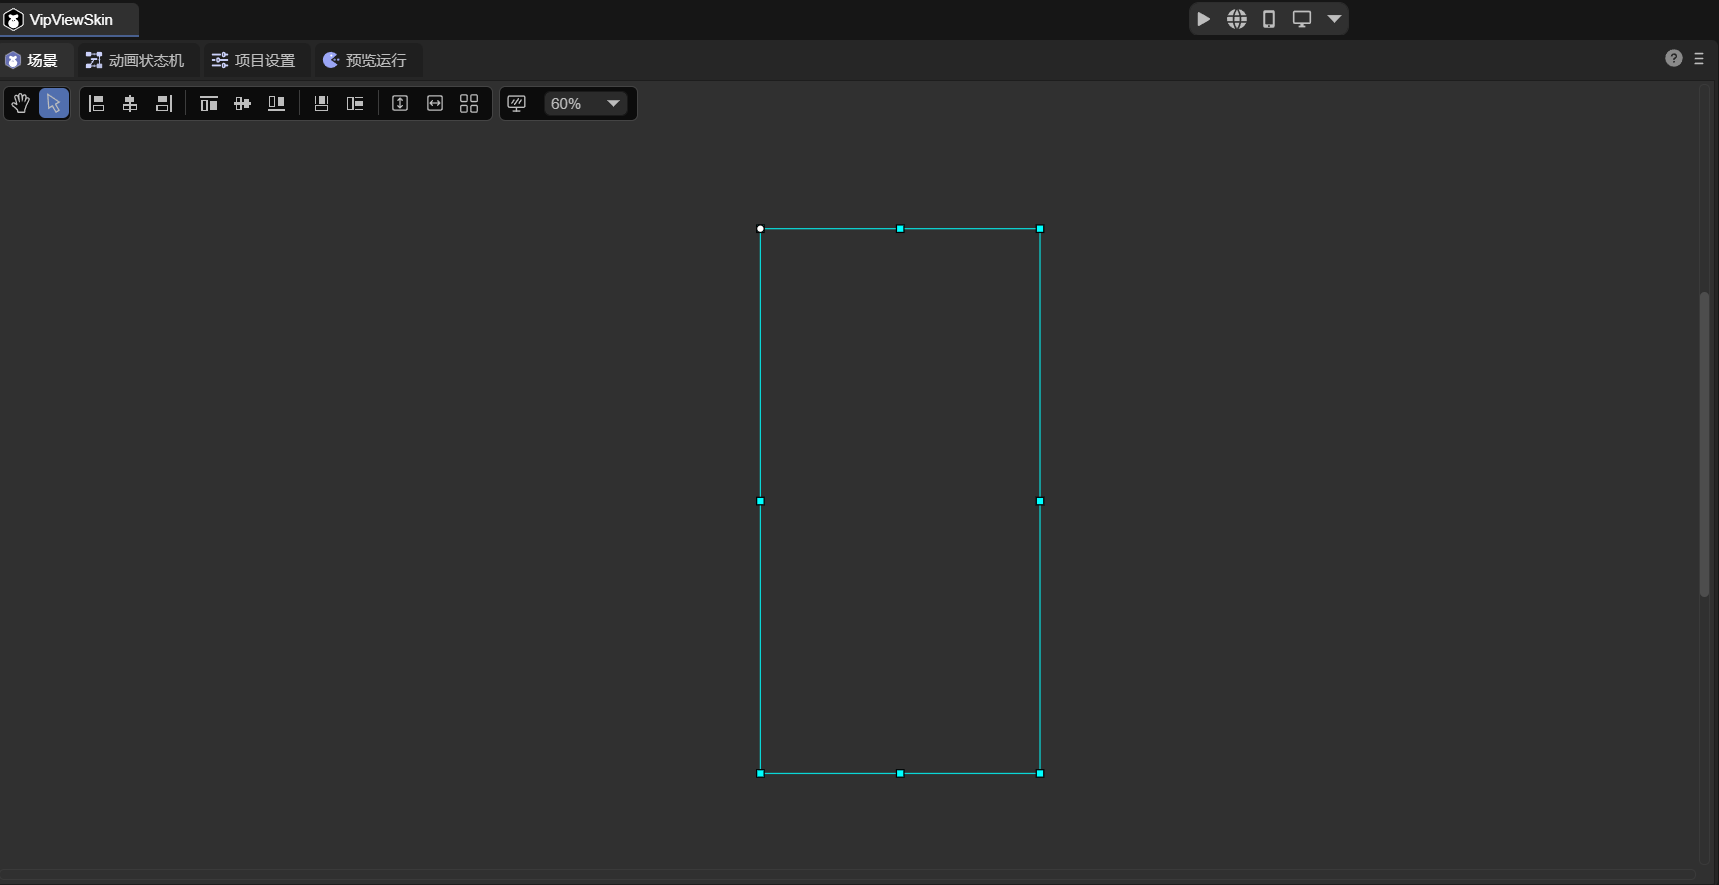Image resolution: width=1719 pixels, height=885 pixels.
Task: Expand the run options dropdown arrow
Action: [x=1334, y=19]
